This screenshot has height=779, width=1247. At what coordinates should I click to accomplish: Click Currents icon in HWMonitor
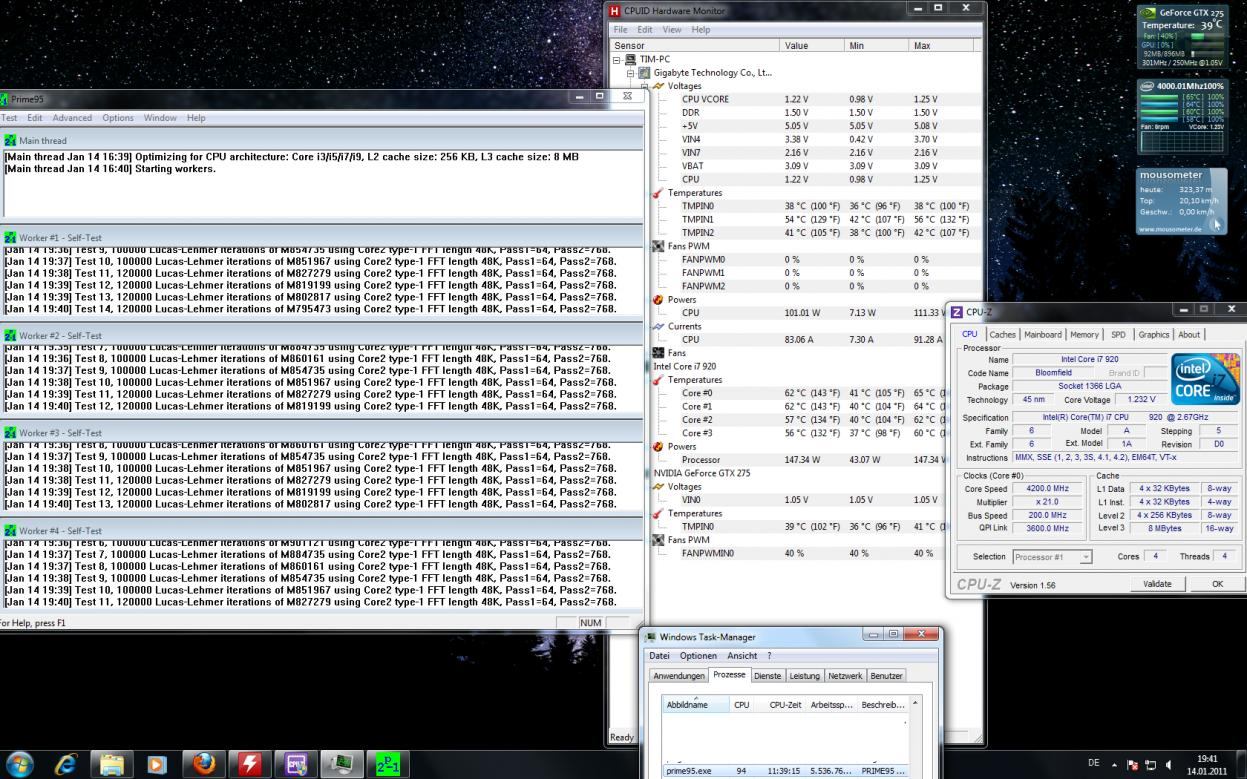coord(658,326)
